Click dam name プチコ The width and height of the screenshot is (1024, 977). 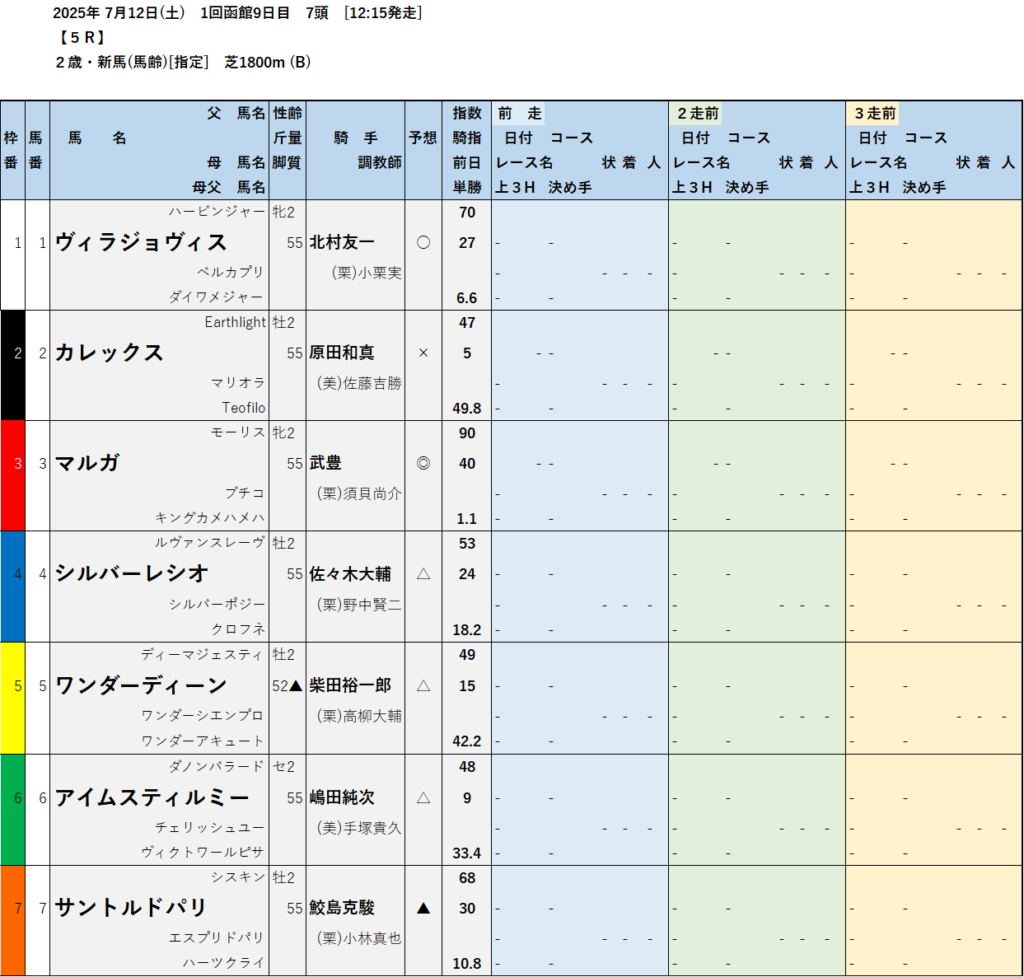[x=245, y=492]
